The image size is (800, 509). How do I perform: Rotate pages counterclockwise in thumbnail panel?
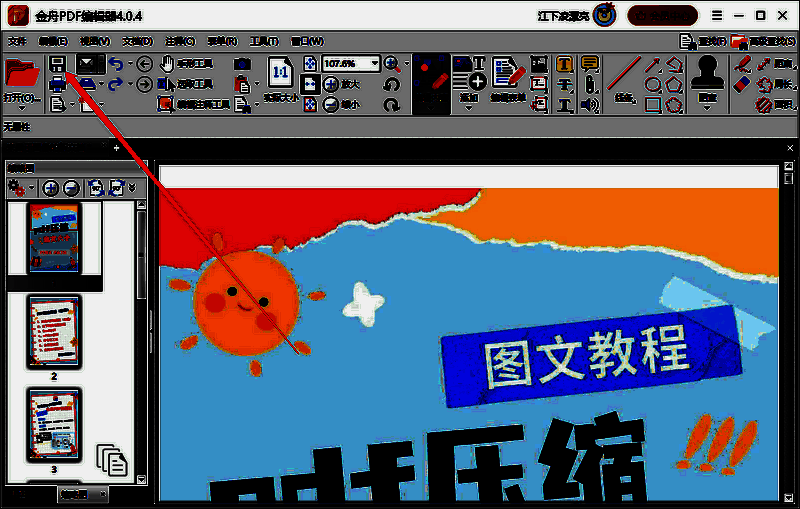96,188
